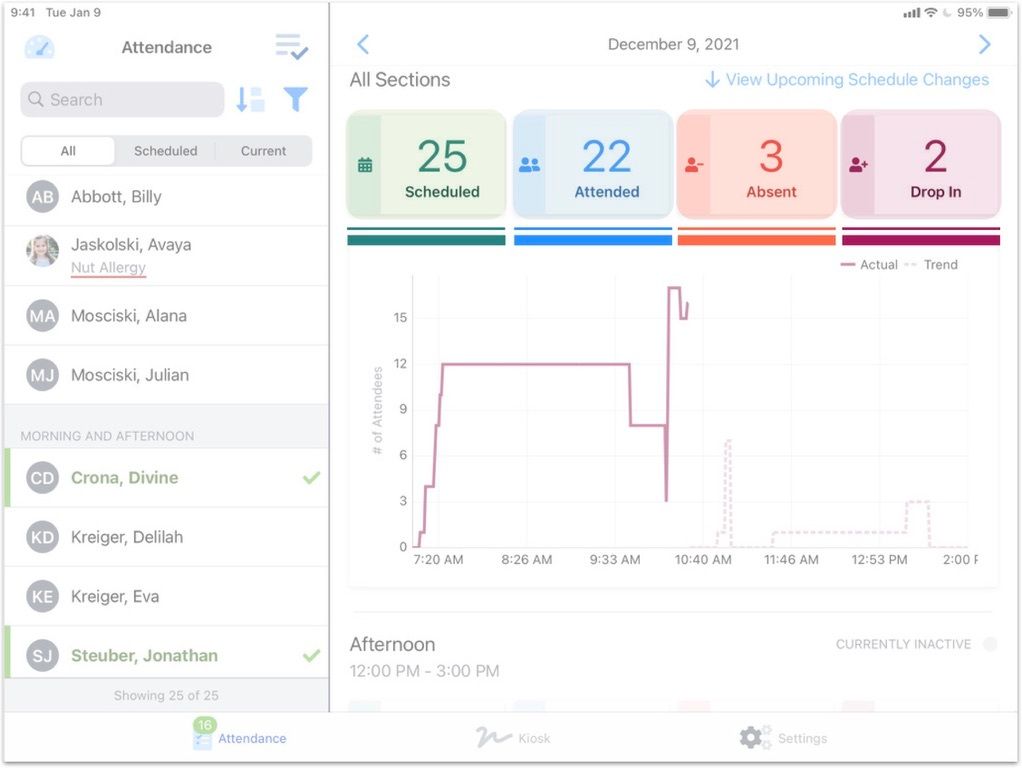Screen dimensions: 1022x768
Task: Click the people icon on Attended card
Action: pos(529,165)
